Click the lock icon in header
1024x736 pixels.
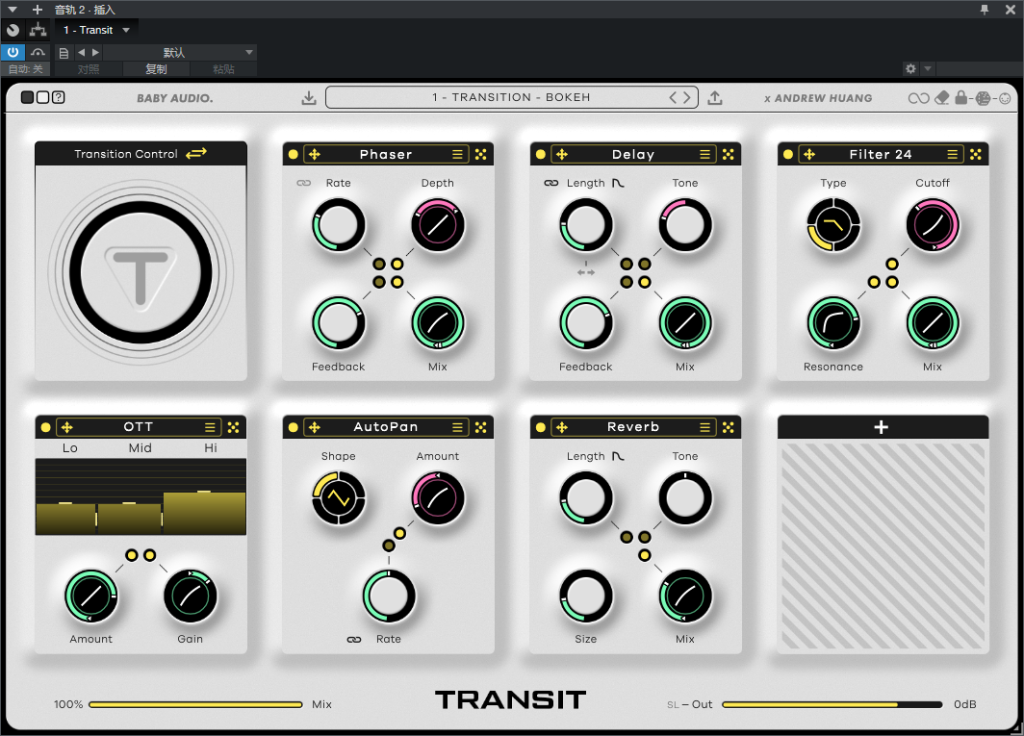(x=961, y=97)
